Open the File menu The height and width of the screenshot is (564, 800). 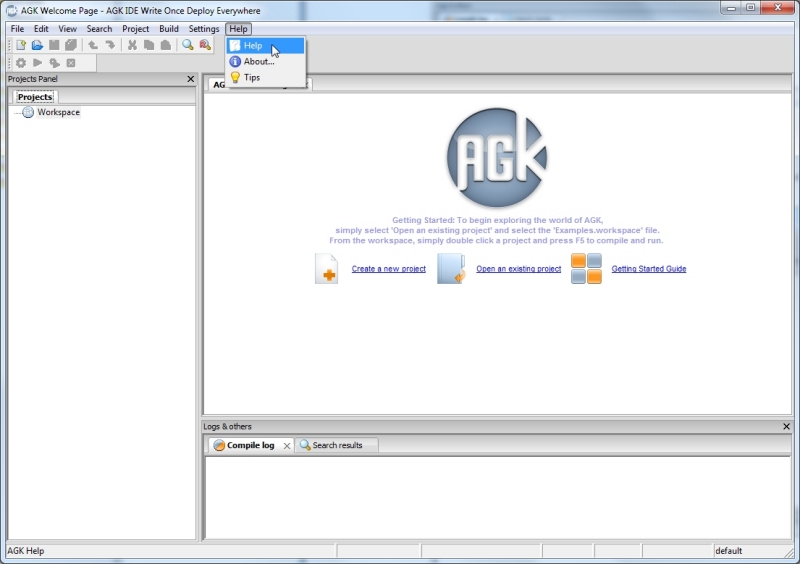[x=17, y=29]
